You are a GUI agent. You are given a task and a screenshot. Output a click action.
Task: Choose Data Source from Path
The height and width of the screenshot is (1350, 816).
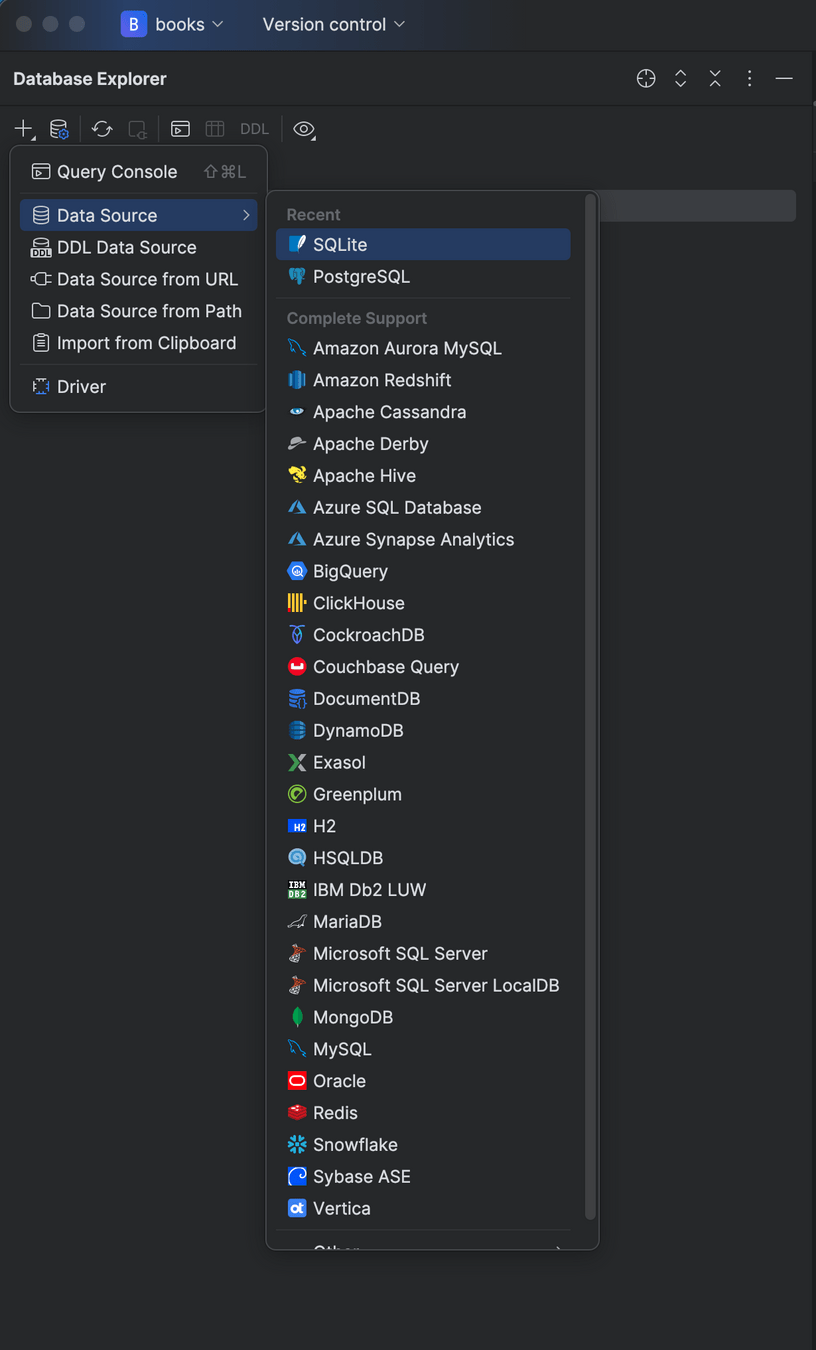138,311
